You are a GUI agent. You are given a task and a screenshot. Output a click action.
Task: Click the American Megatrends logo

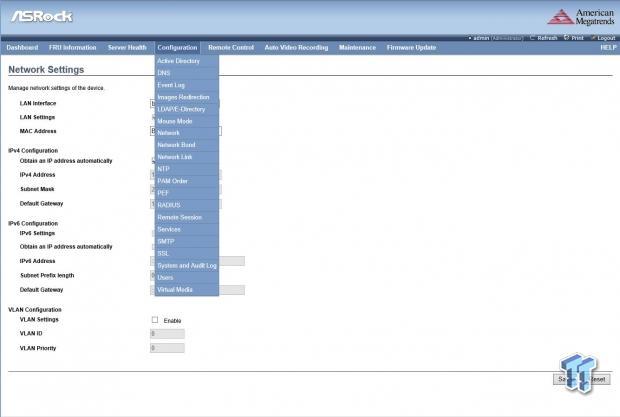(x=581, y=17)
